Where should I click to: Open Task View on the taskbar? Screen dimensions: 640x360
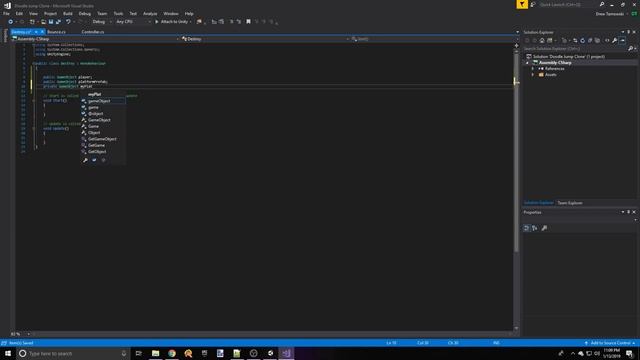coord(138,353)
